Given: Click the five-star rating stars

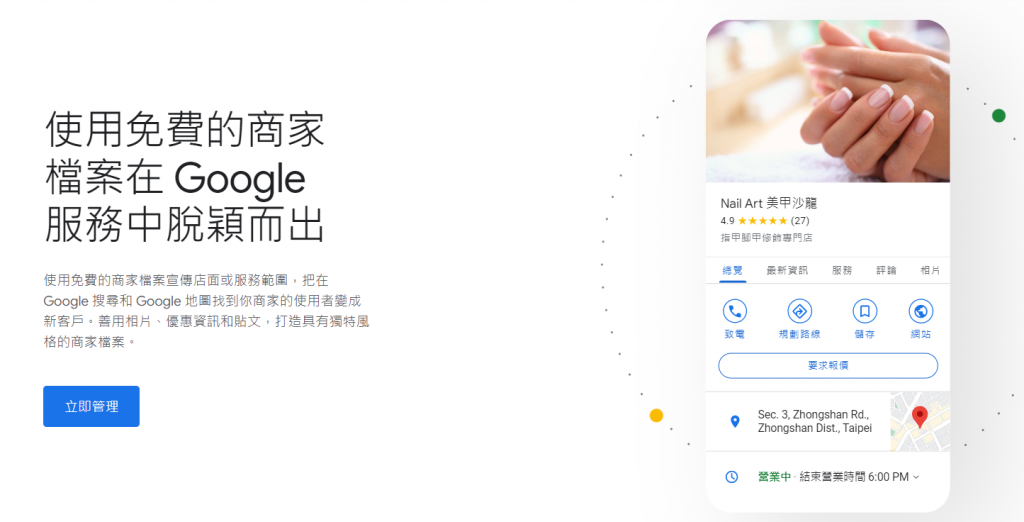Looking at the screenshot, I should (762, 221).
